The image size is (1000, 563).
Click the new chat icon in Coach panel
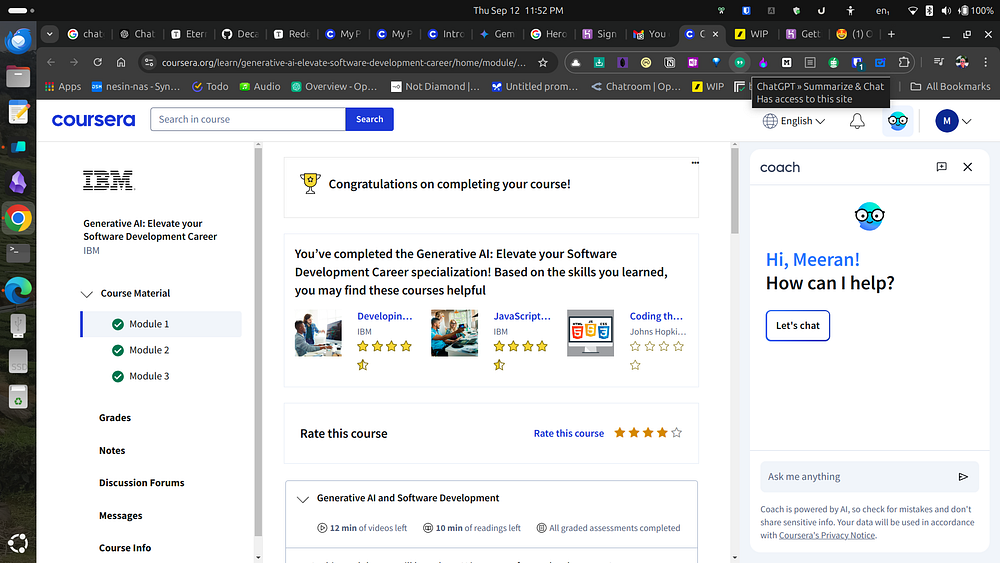pyautogui.click(x=941, y=167)
